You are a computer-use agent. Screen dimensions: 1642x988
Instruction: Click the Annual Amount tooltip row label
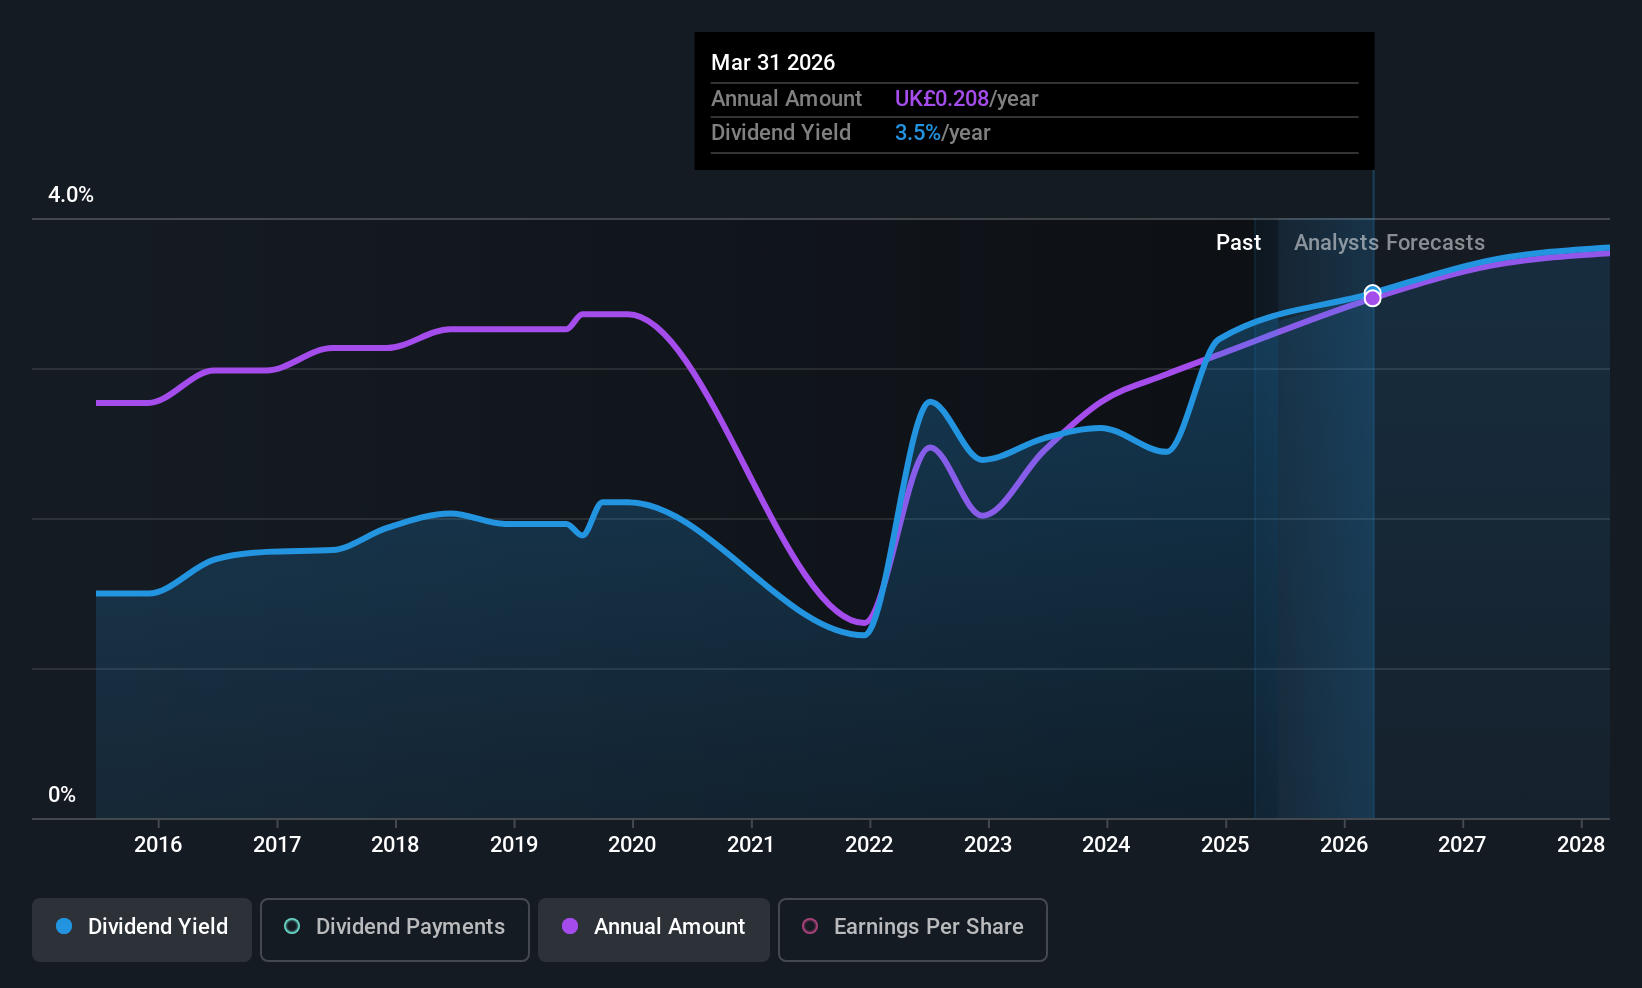point(786,99)
